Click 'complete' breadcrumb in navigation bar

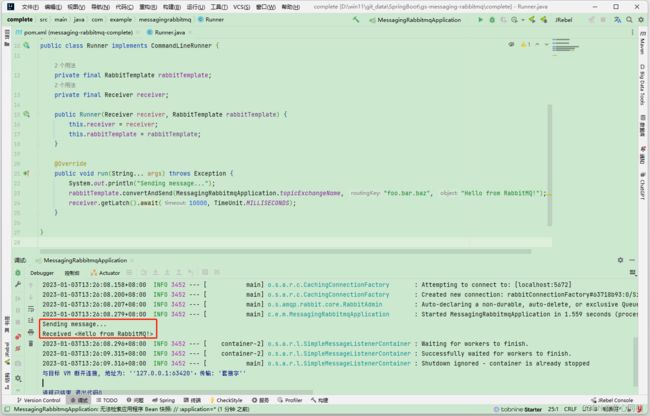tap(19, 19)
